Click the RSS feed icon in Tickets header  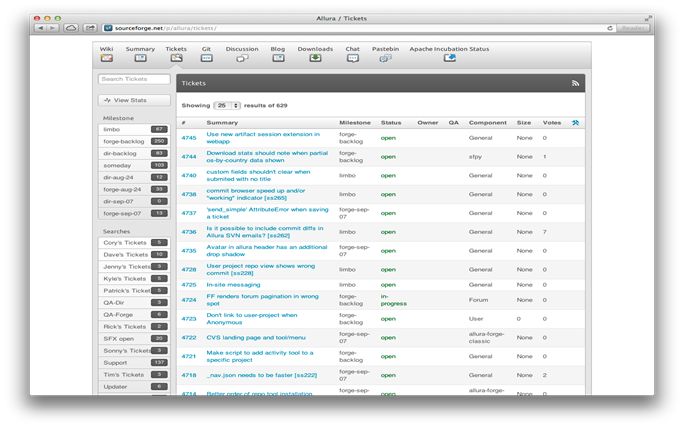(575, 83)
